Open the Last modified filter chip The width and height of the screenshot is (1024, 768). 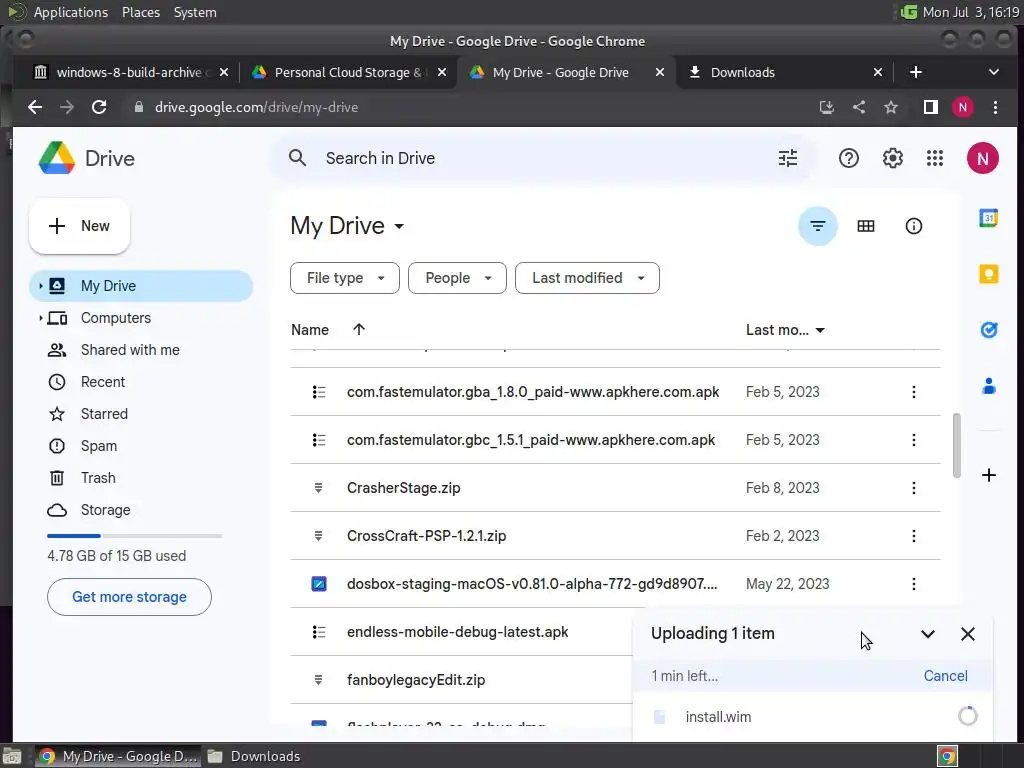[587, 278]
